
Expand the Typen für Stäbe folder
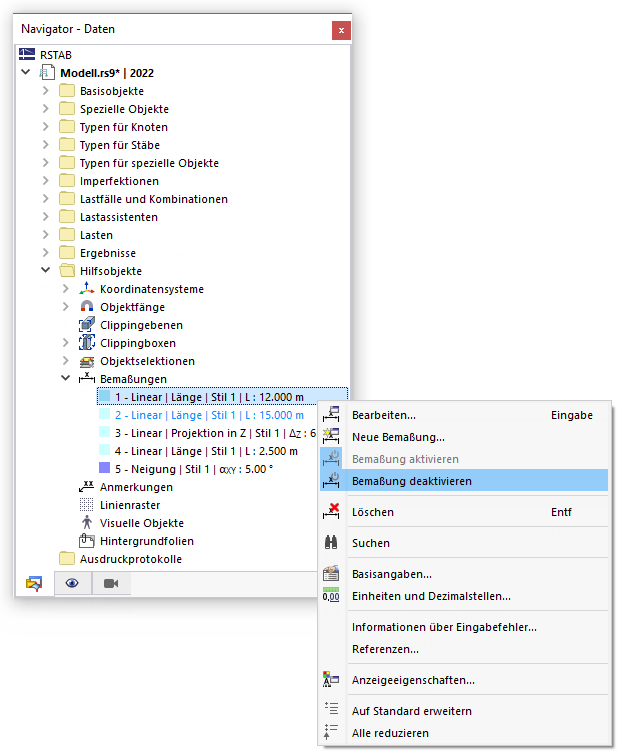(x=46, y=145)
